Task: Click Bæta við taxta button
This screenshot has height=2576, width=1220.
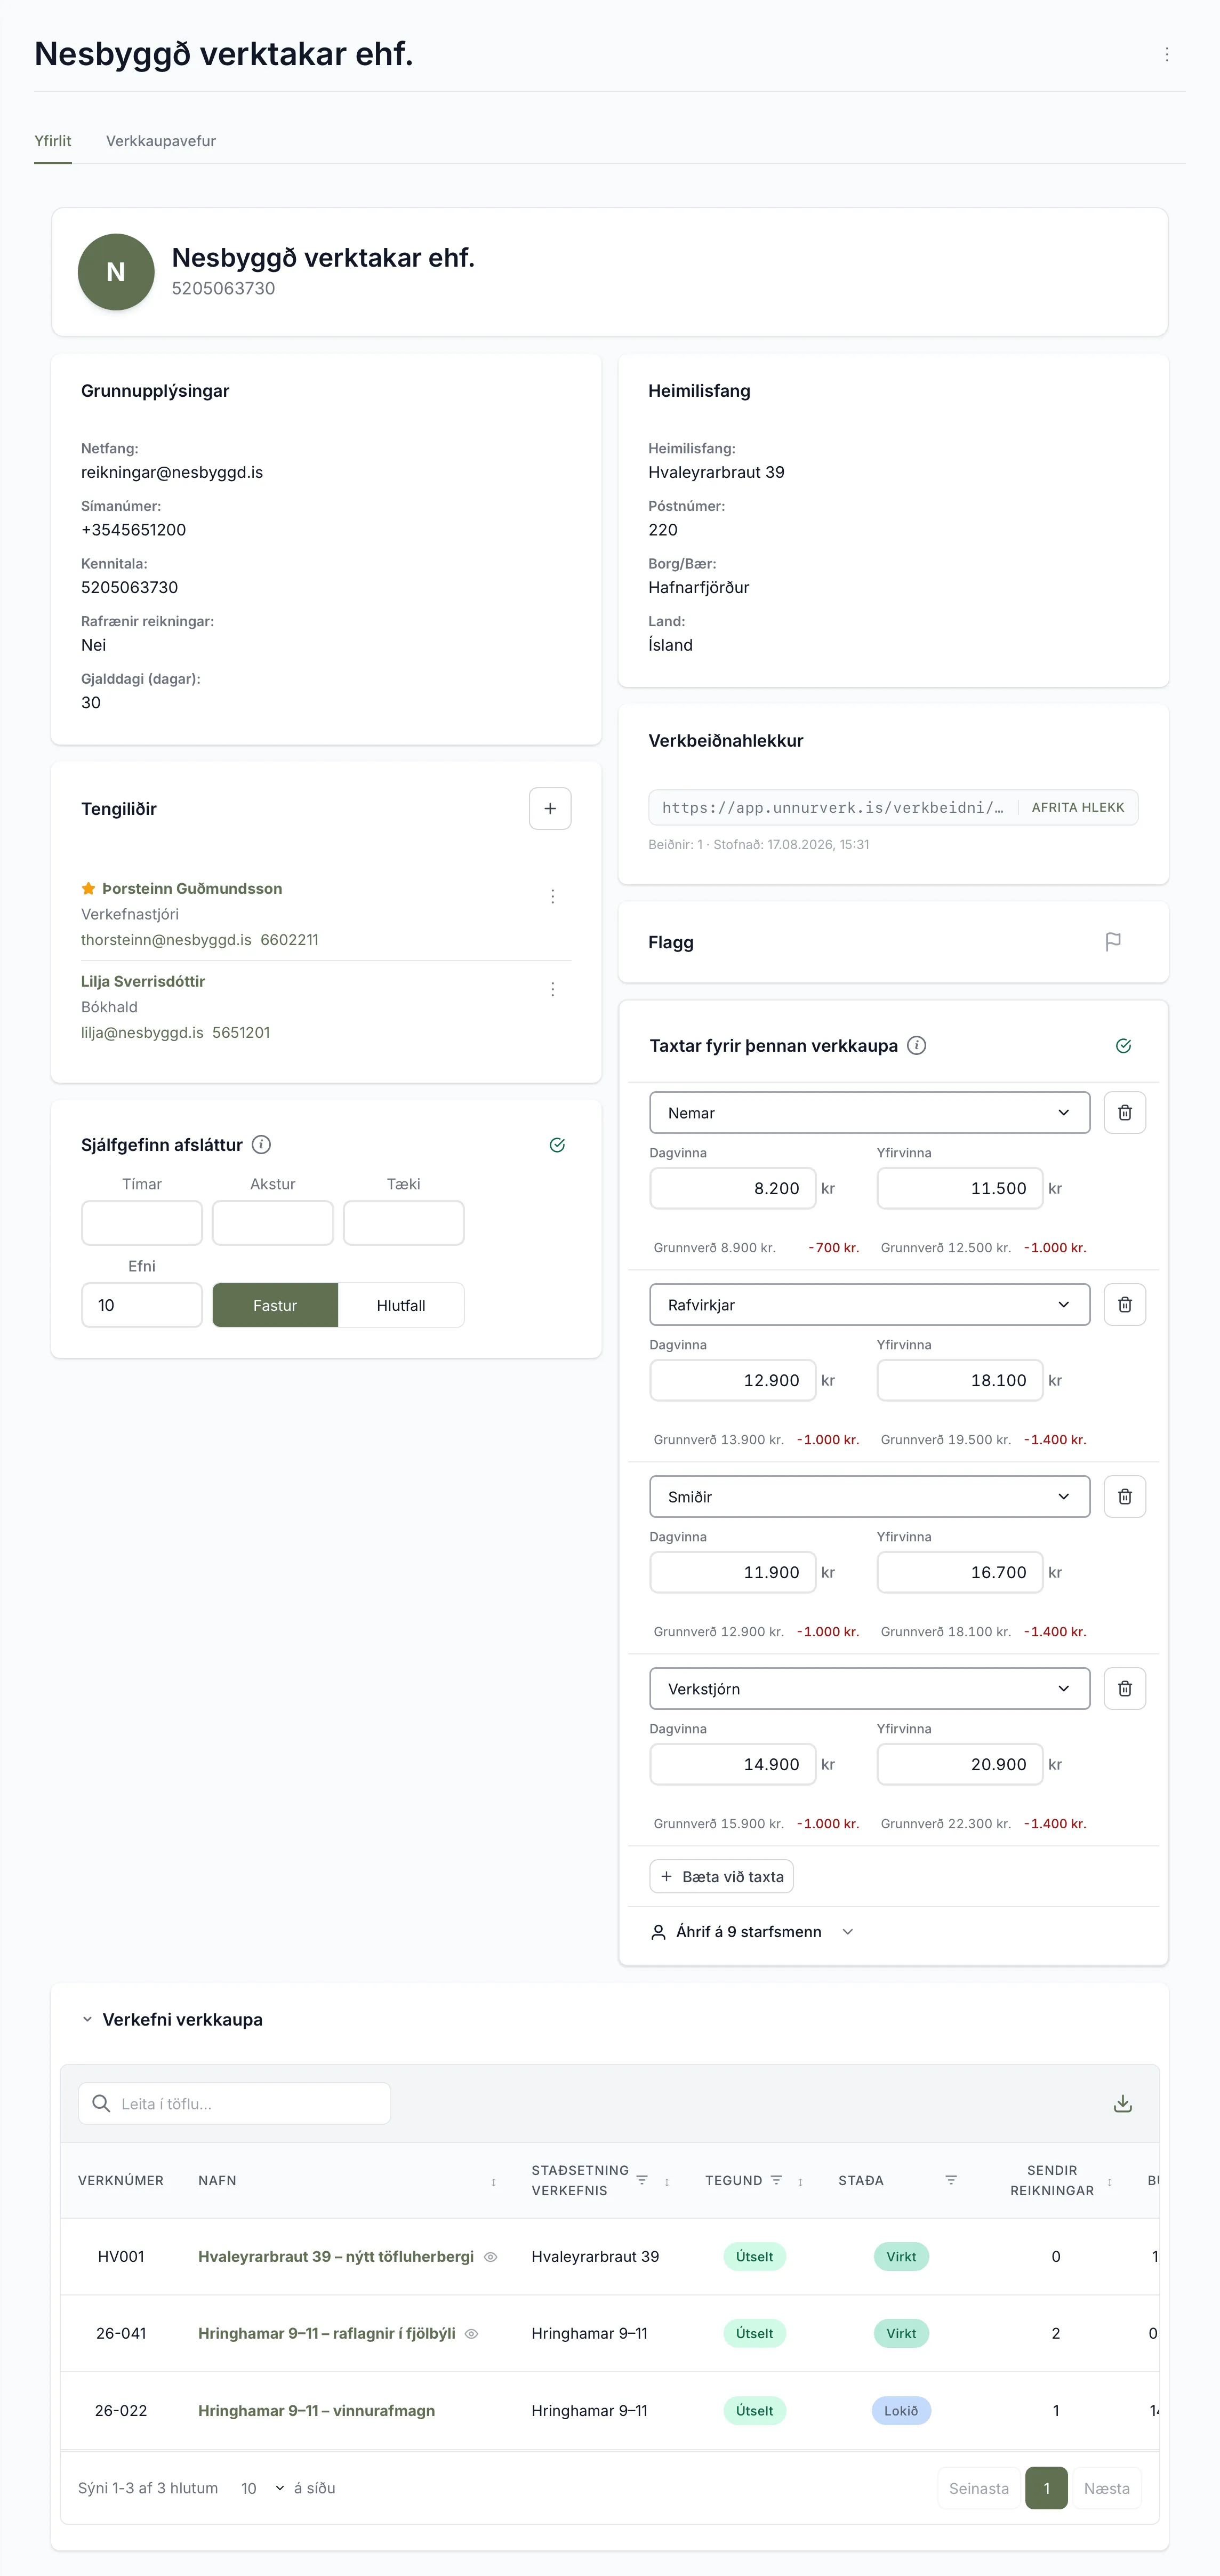Action: [x=721, y=1876]
